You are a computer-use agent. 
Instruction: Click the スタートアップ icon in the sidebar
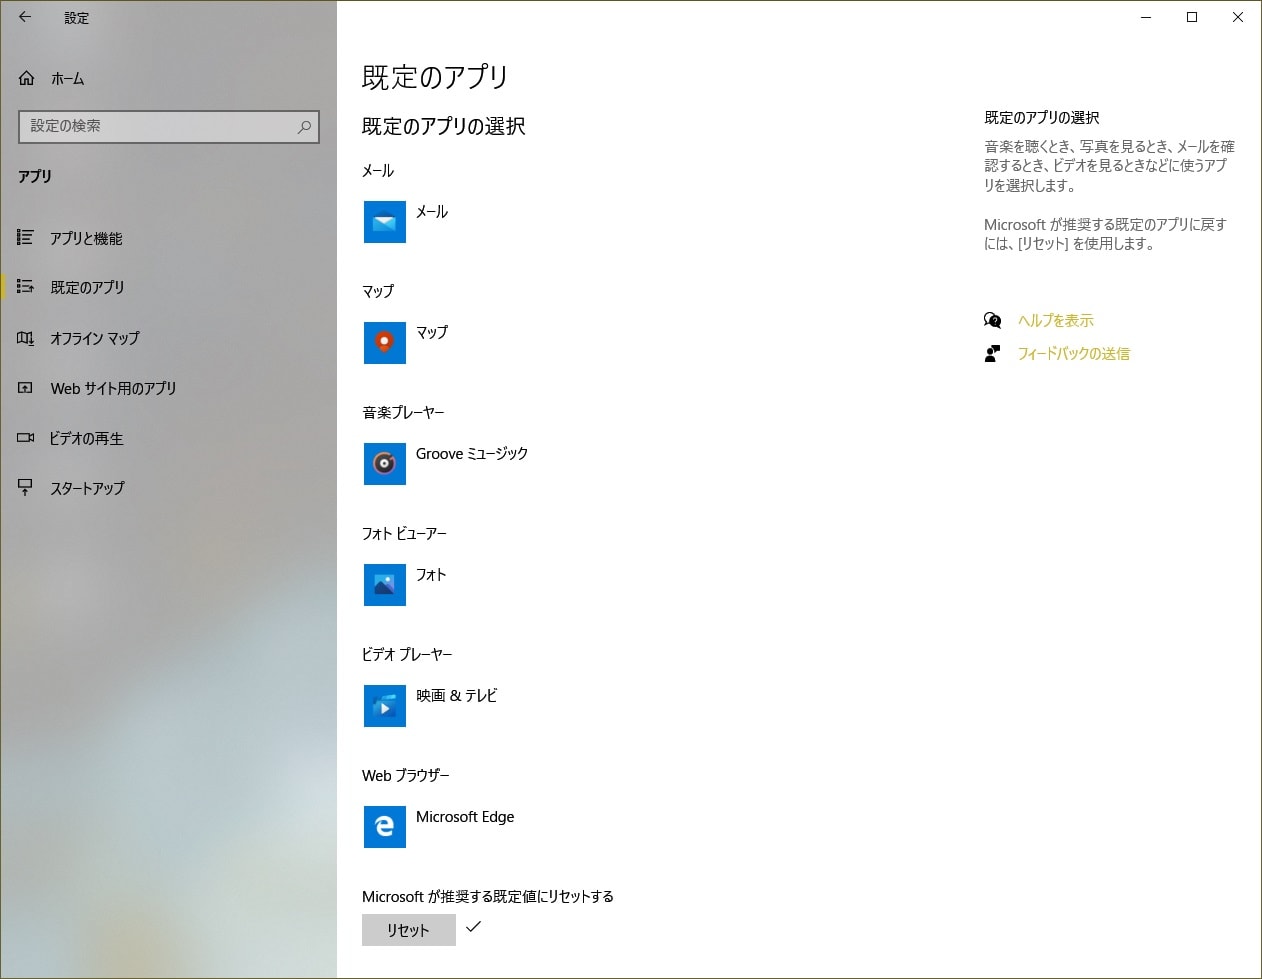coord(26,488)
